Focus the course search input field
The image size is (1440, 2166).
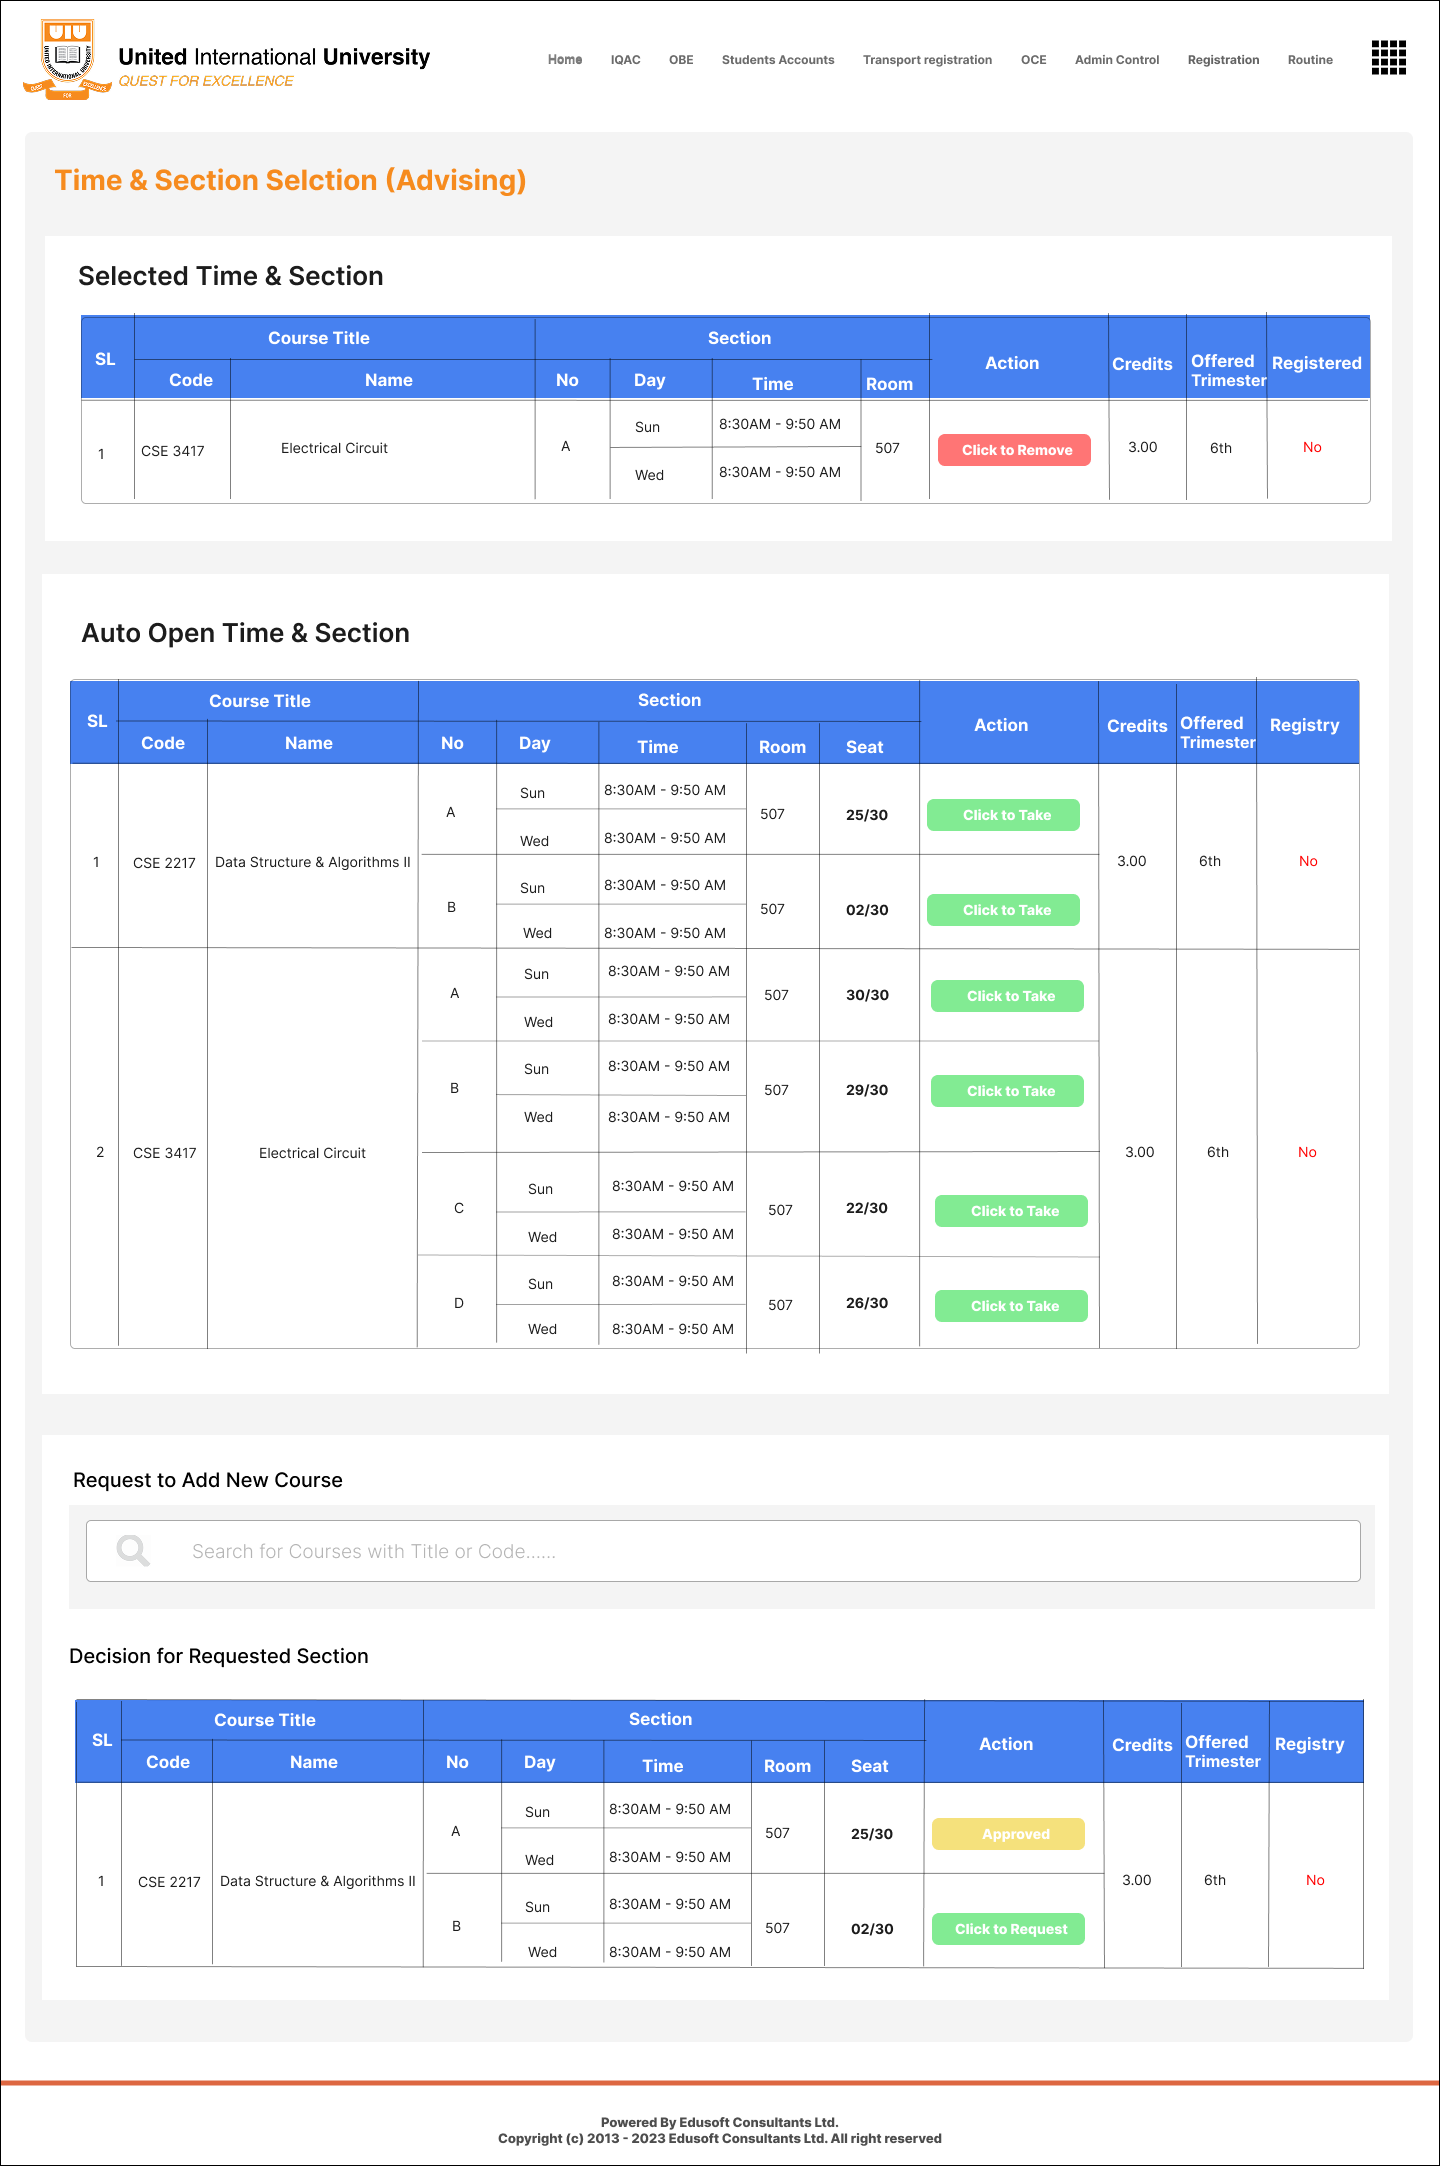[x=760, y=1551]
